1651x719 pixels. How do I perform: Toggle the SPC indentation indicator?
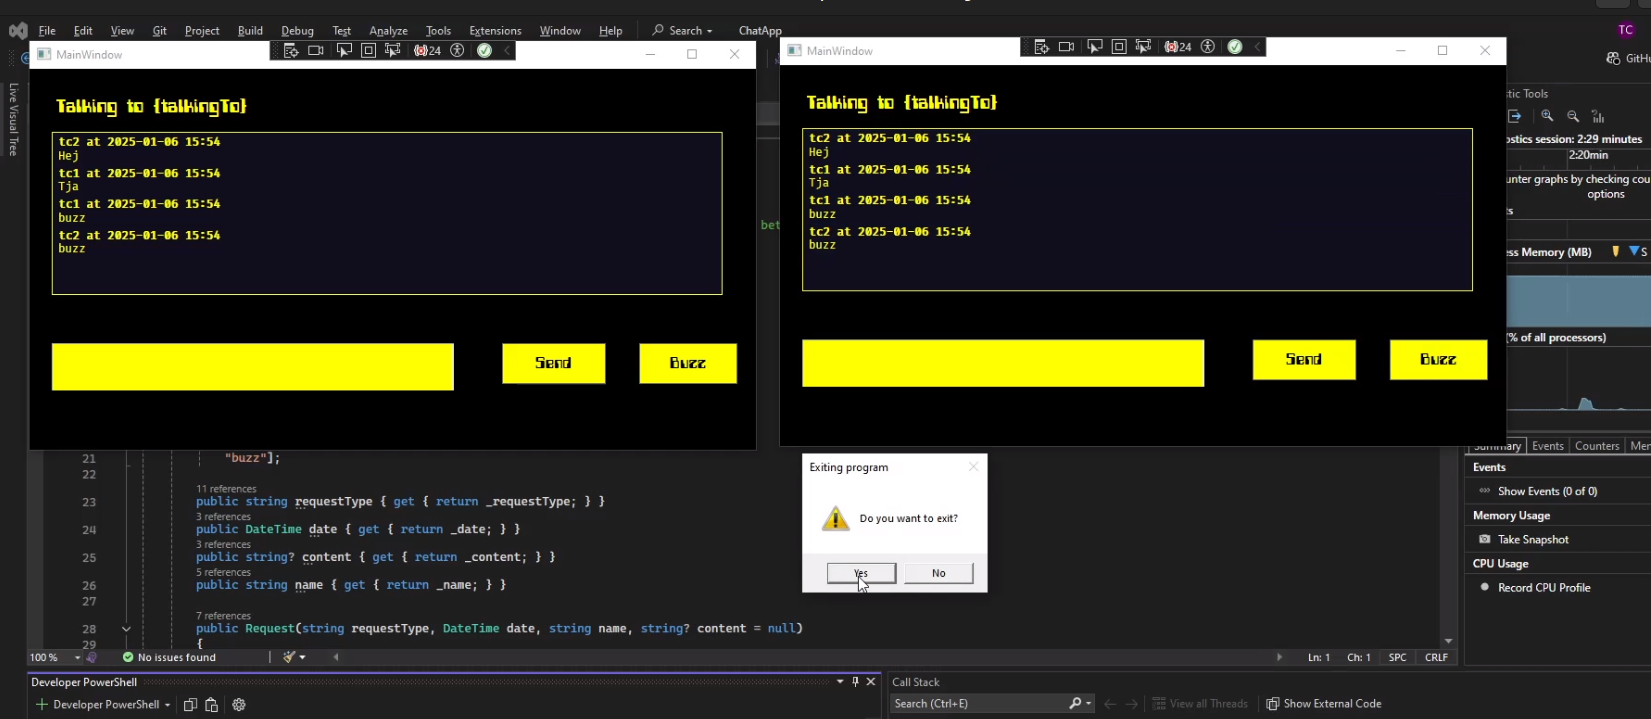tap(1397, 657)
